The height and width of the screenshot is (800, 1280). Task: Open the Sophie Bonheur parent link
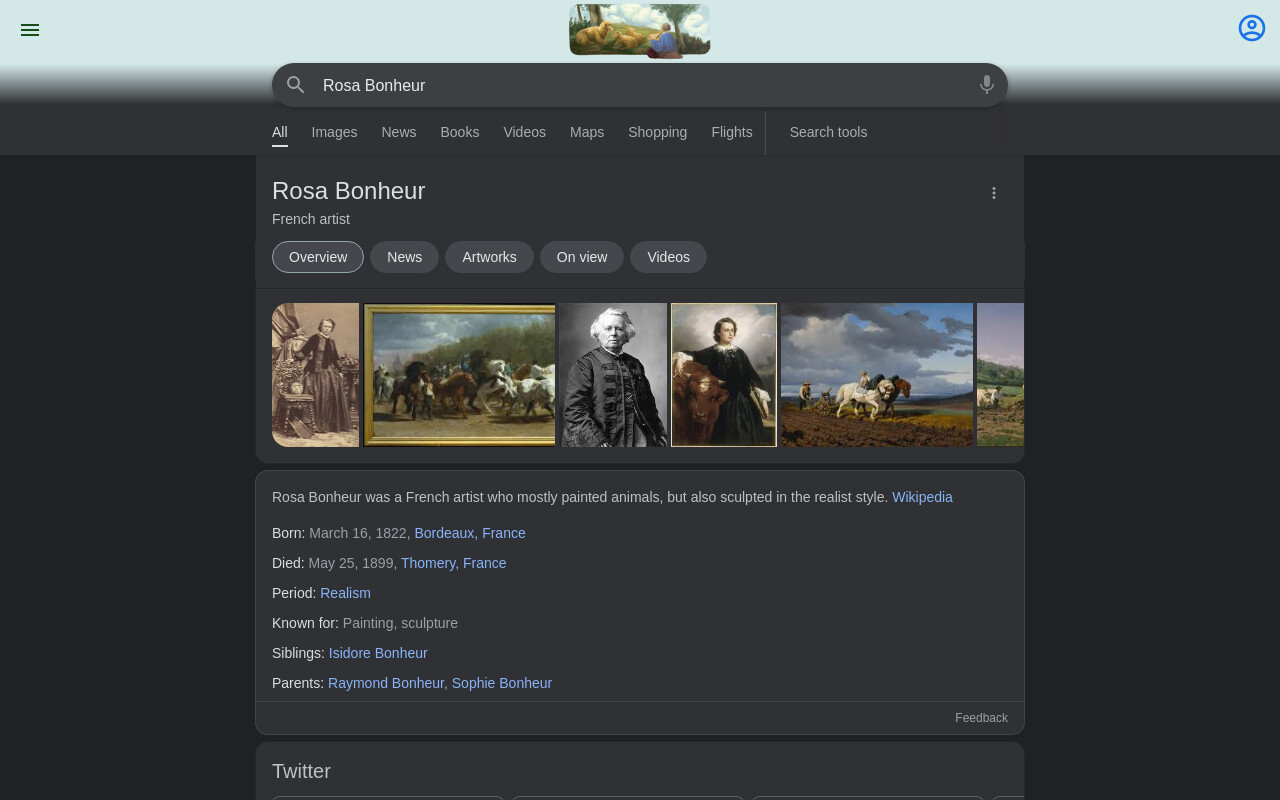point(502,683)
